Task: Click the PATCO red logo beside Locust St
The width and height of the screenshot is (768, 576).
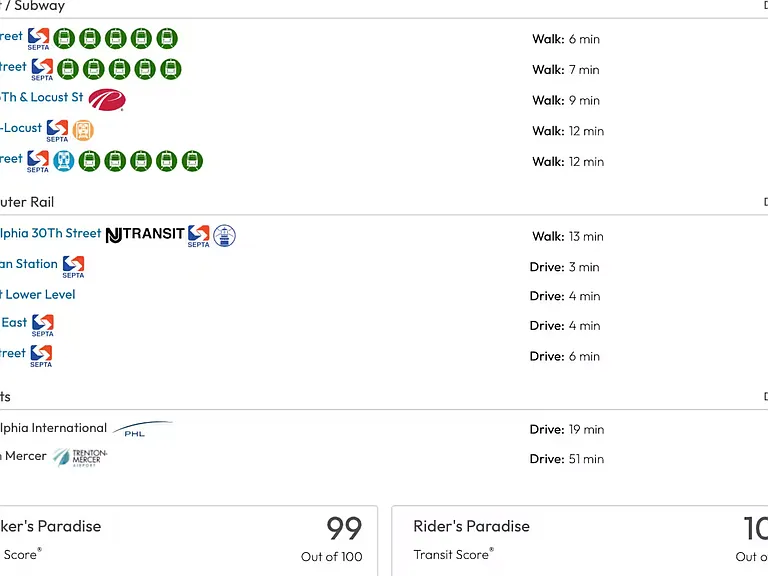Action: (107, 100)
